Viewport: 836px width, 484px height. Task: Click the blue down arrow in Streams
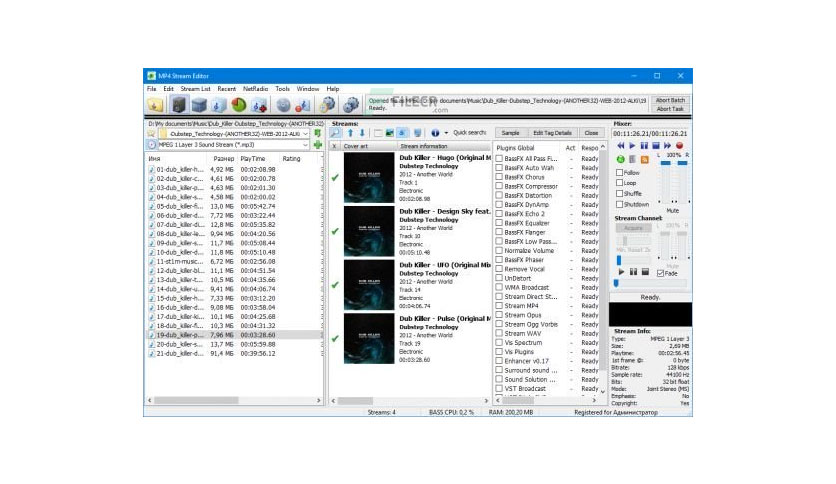click(362, 133)
